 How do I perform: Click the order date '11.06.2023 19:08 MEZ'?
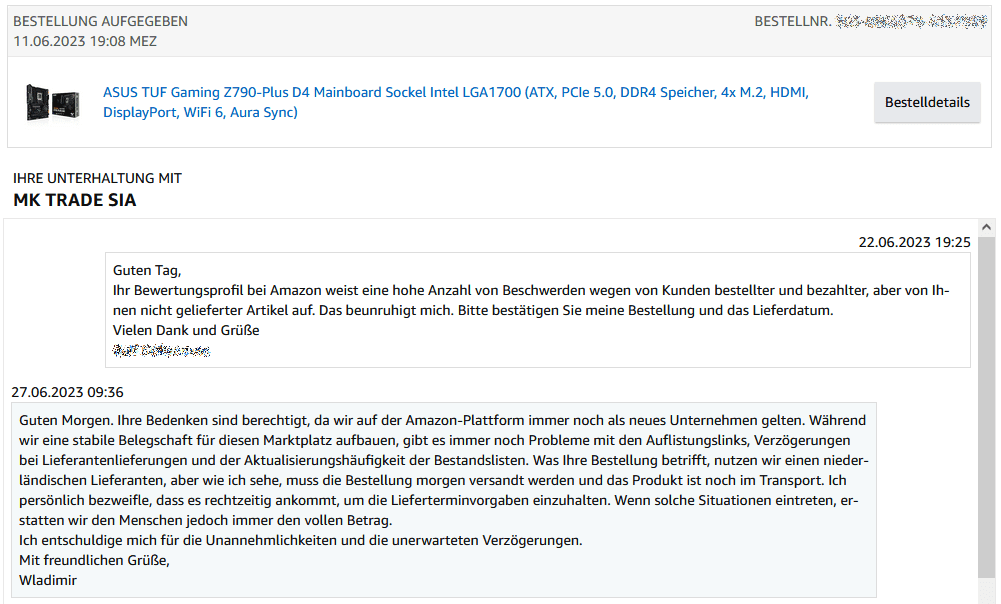[85, 42]
